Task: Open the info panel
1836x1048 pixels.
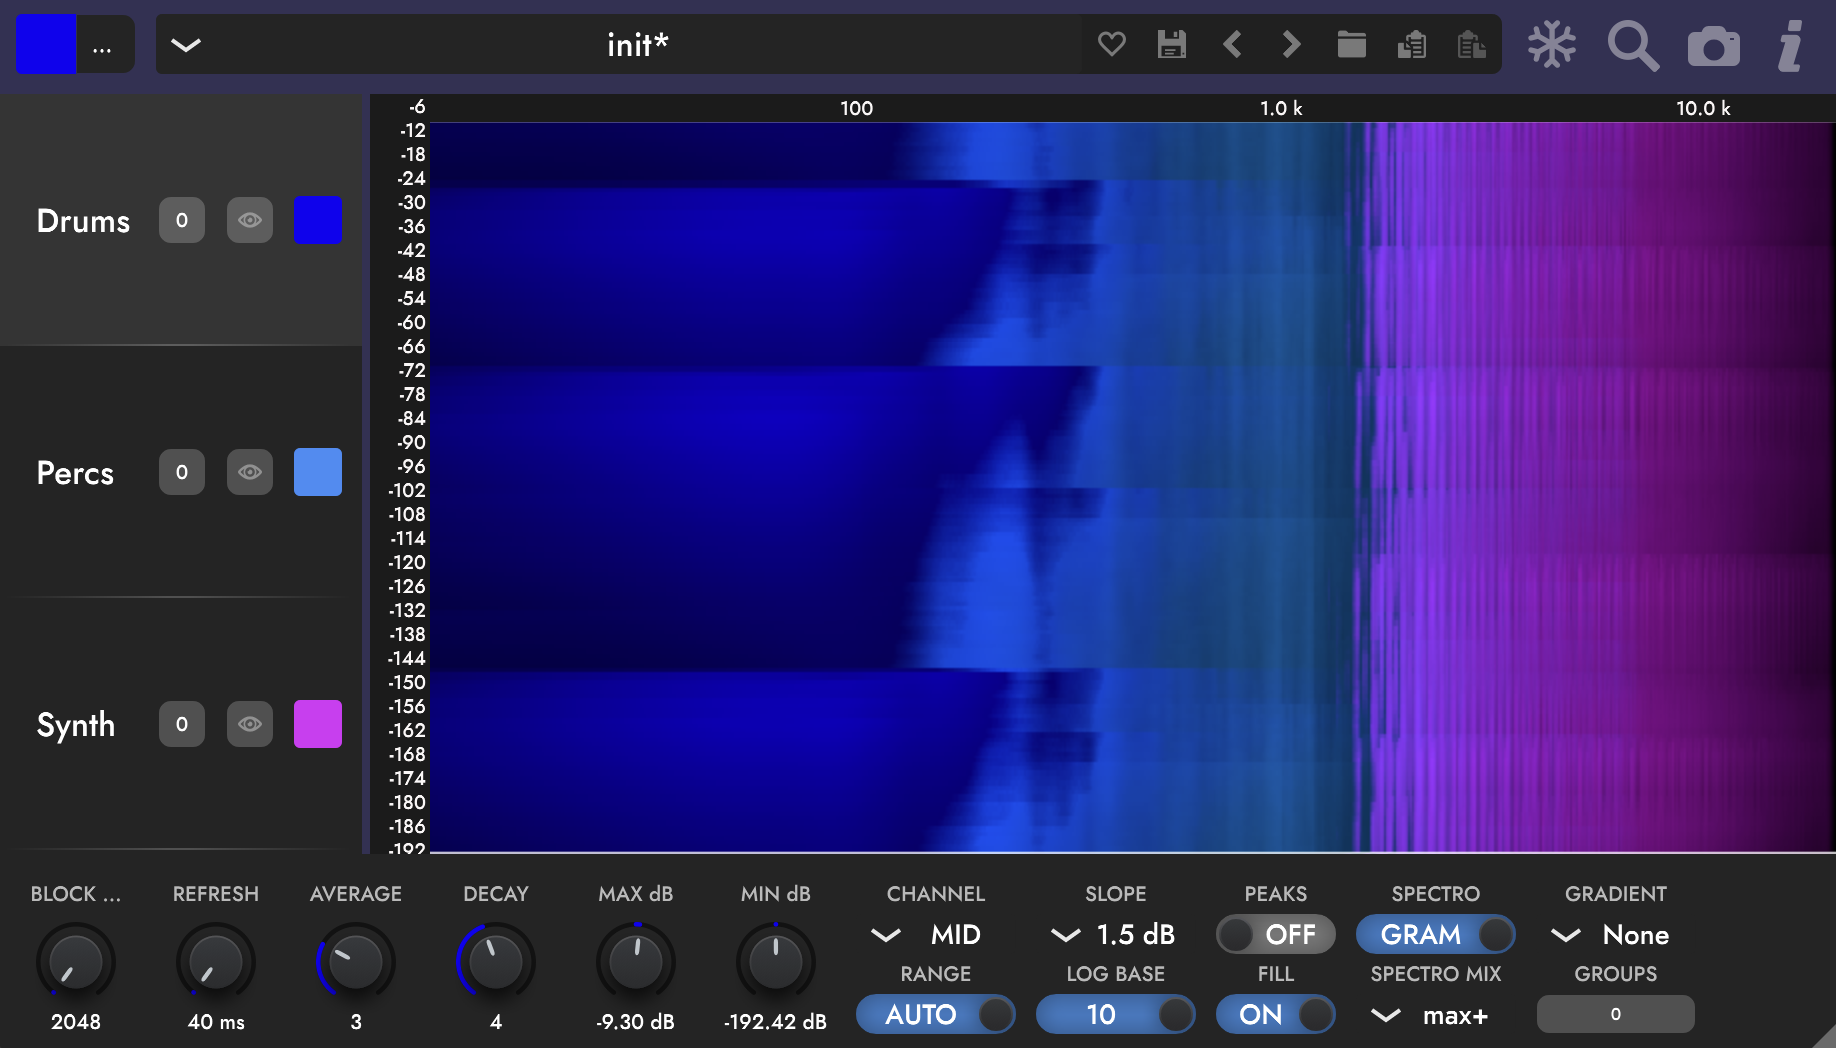Action: click(1790, 44)
